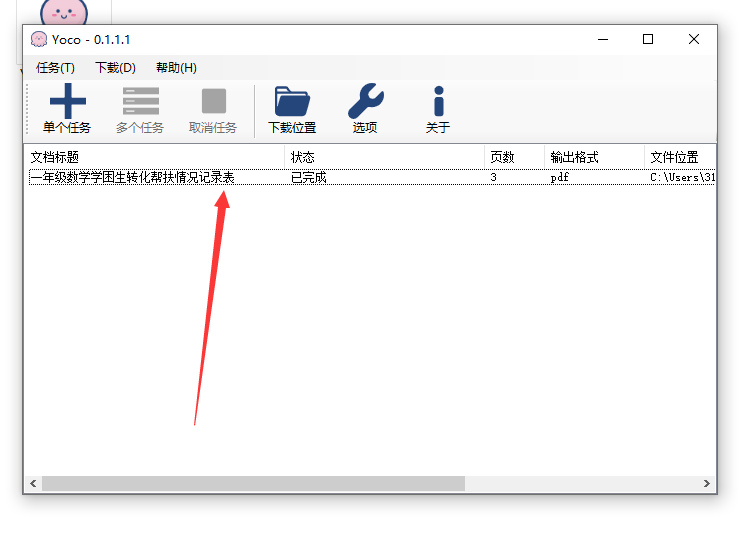Maximize the Yoco window
The height and width of the screenshot is (538, 743).
pyautogui.click(x=648, y=39)
